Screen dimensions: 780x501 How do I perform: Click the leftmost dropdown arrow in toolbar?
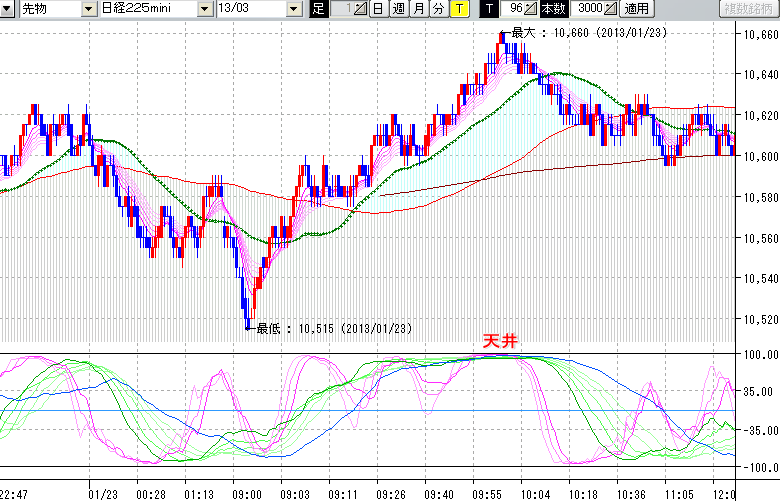7,9
